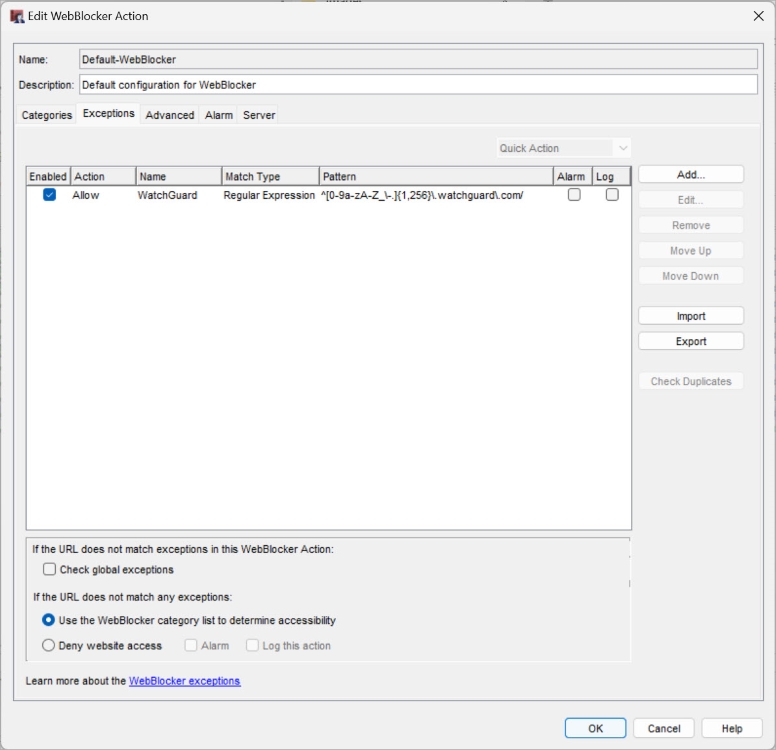Open the Advanced tab
The height and width of the screenshot is (750, 776).
(170, 115)
